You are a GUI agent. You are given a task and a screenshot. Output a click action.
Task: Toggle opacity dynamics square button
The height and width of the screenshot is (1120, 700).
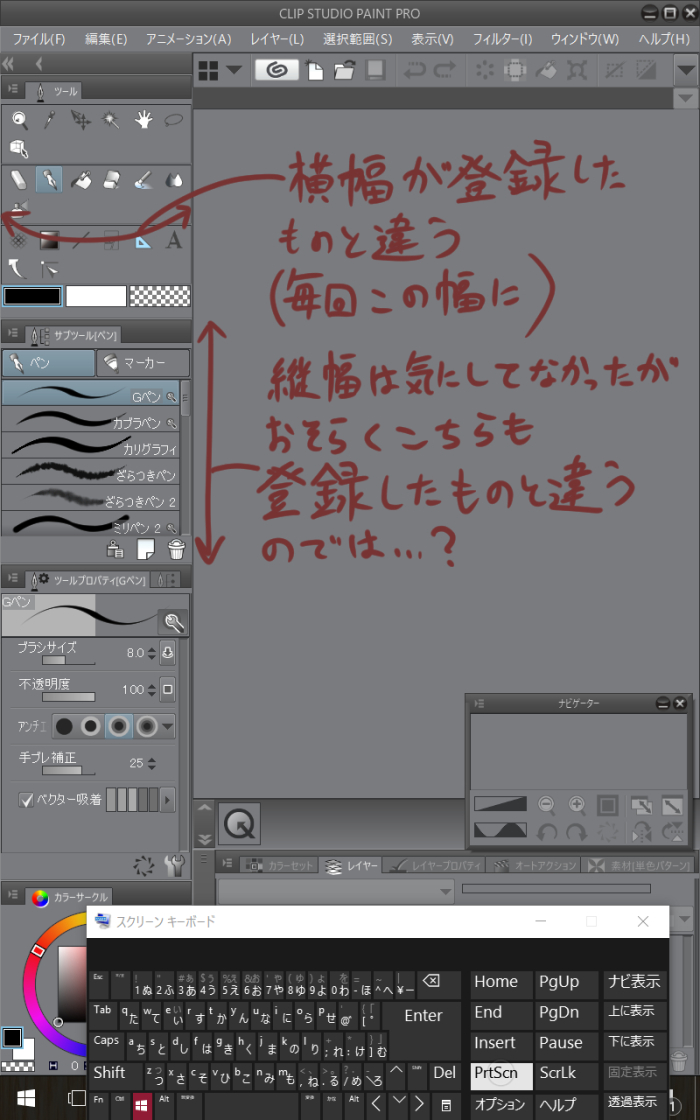(x=167, y=689)
